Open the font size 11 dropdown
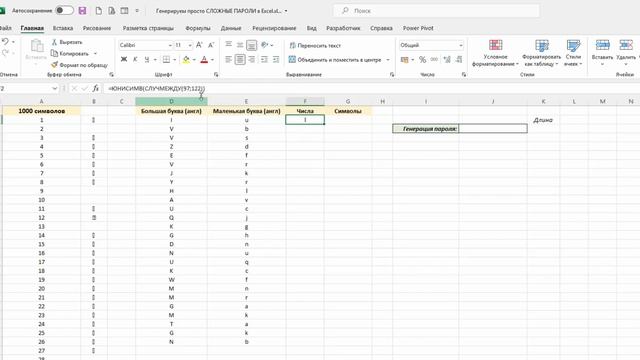This screenshot has height=360, width=640. pyautogui.click(x=190, y=45)
